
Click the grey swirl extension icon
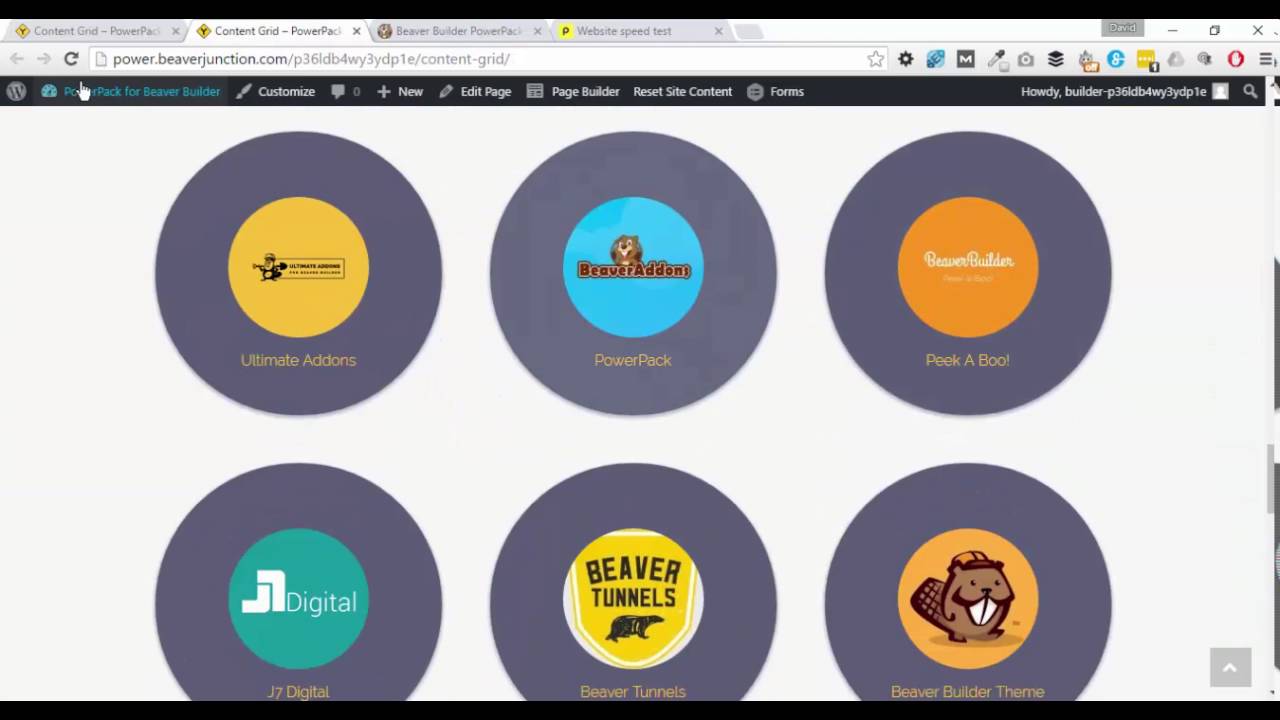pyautogui.click(x=1205, y=59)
